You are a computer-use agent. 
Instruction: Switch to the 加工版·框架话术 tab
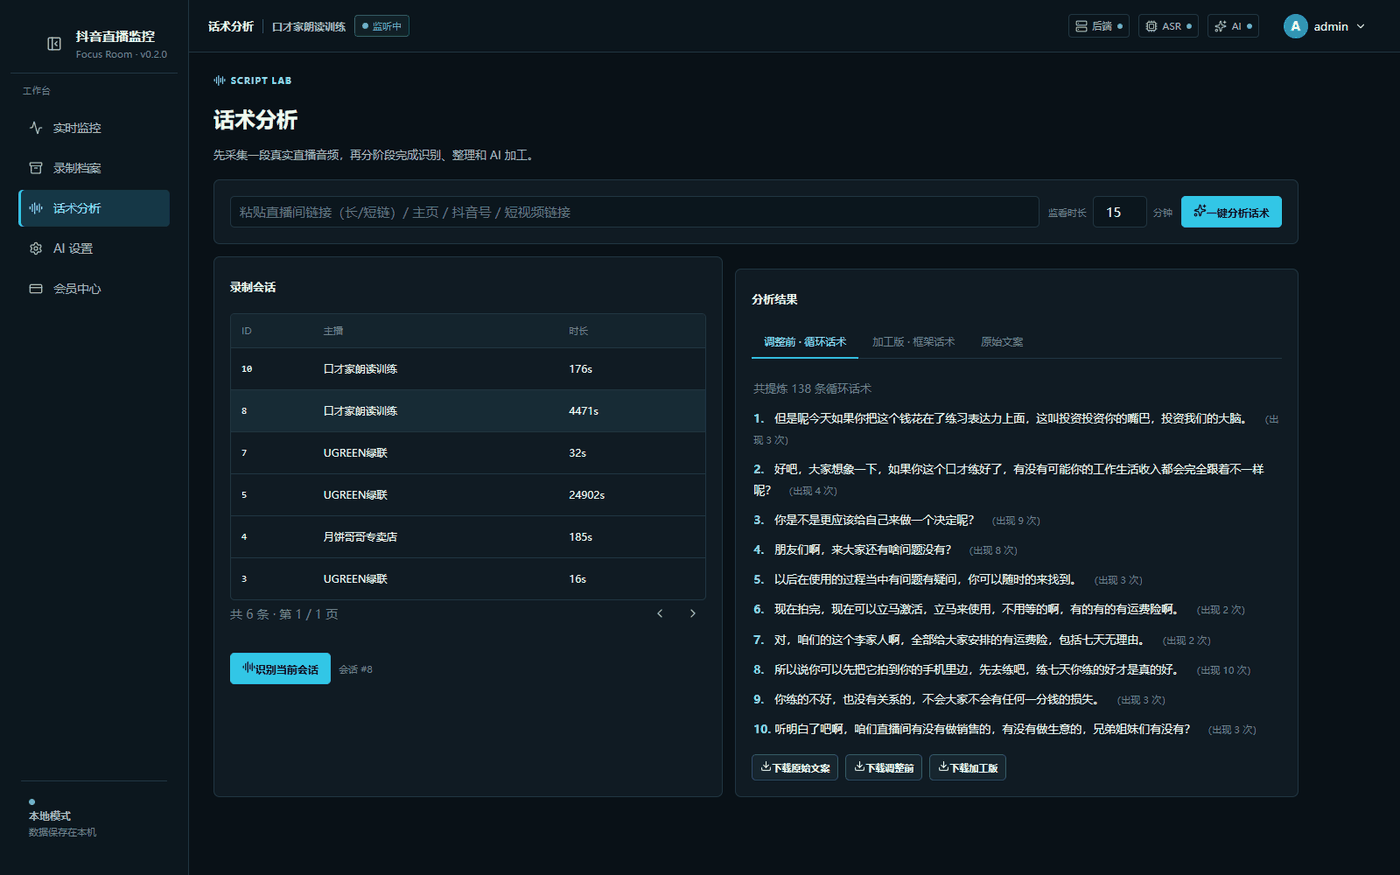[x=913, y=342]
